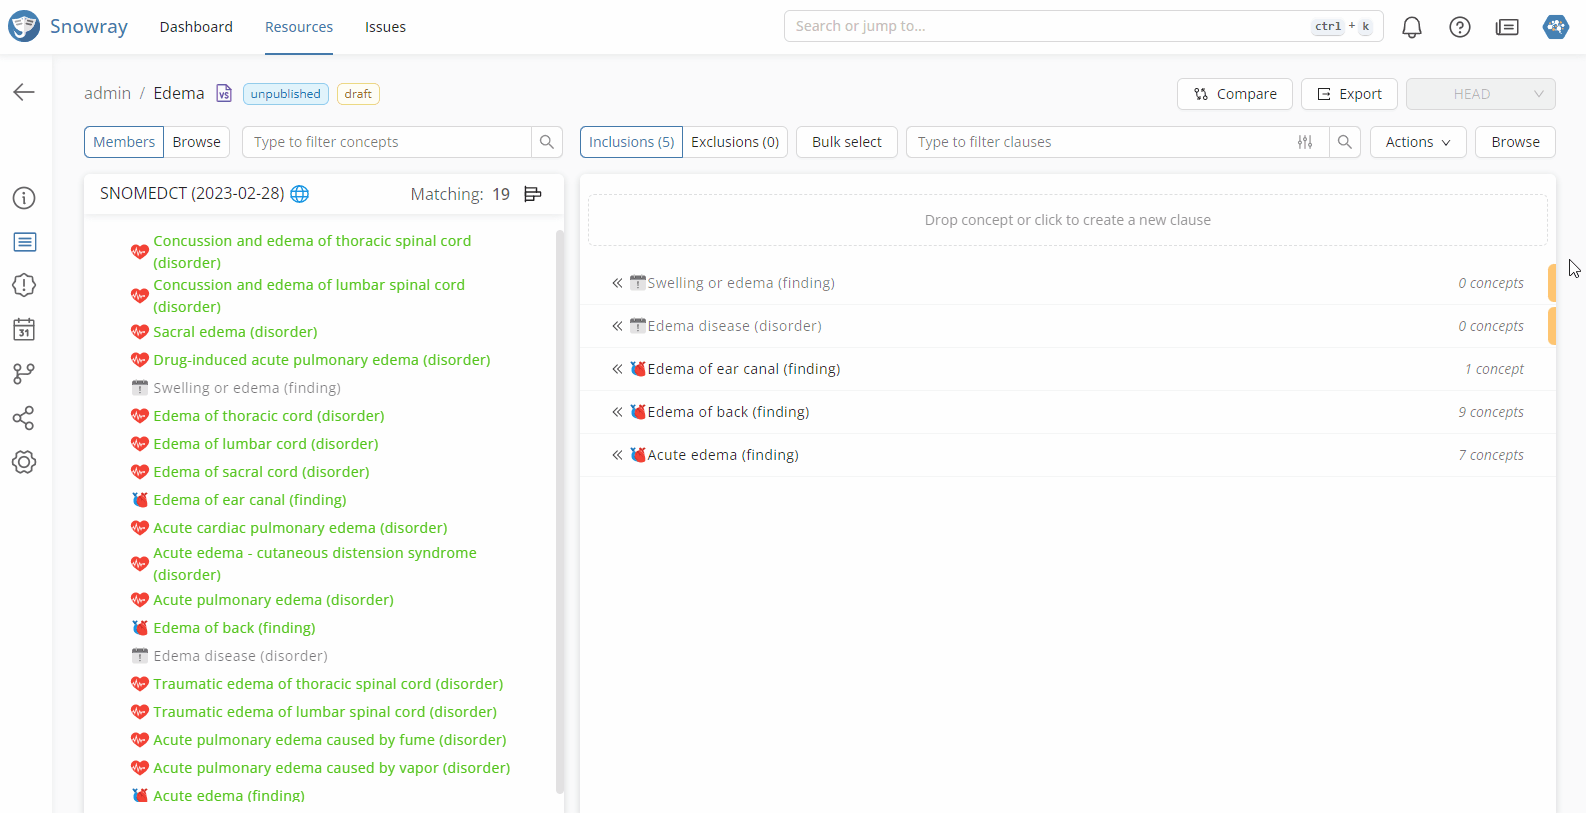Expand the Edema of back clause
This screenshot has height=813, width=1586.
[617, 412]
